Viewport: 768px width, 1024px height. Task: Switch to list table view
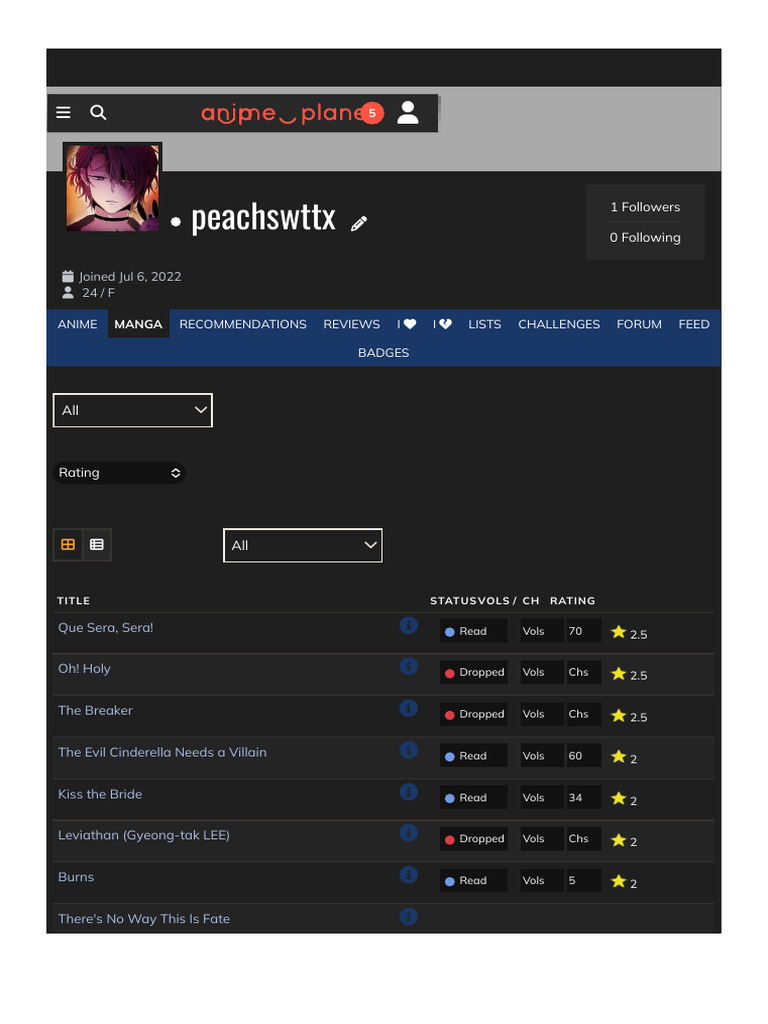pyautogui.click(x=97, y=545)
